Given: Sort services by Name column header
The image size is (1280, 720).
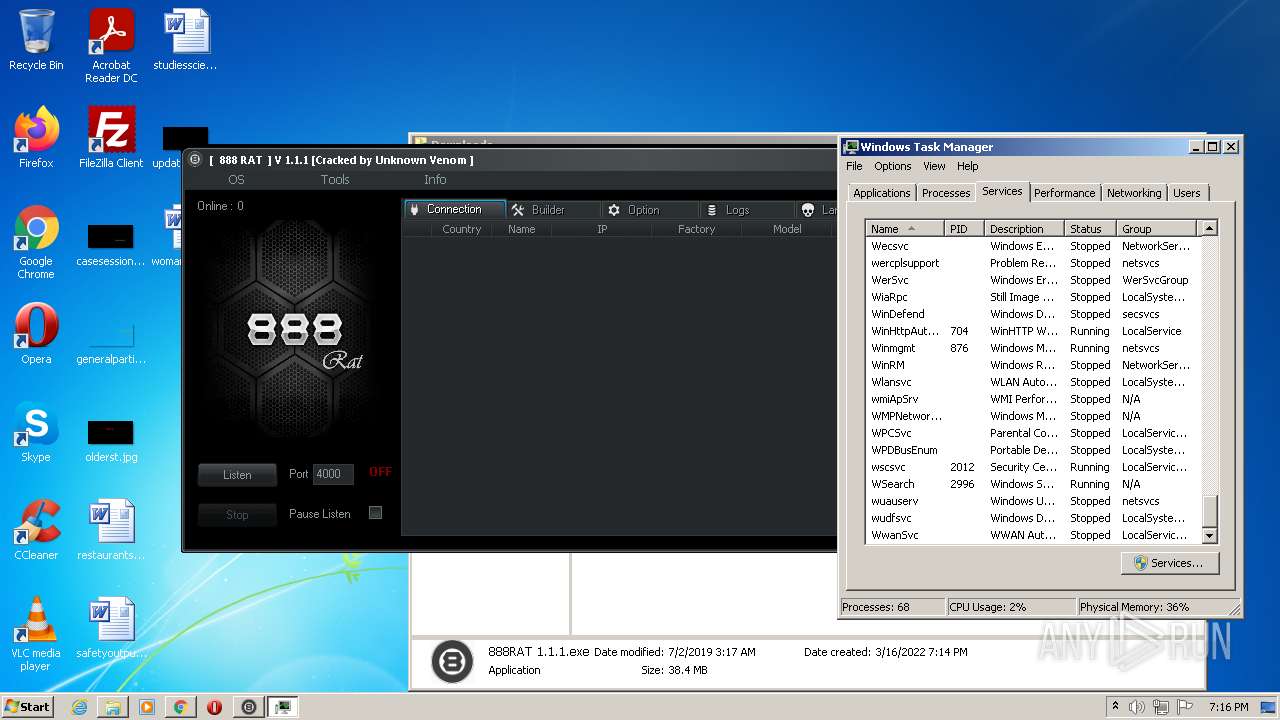Looking at the screenshot, I should click(905, 229).
